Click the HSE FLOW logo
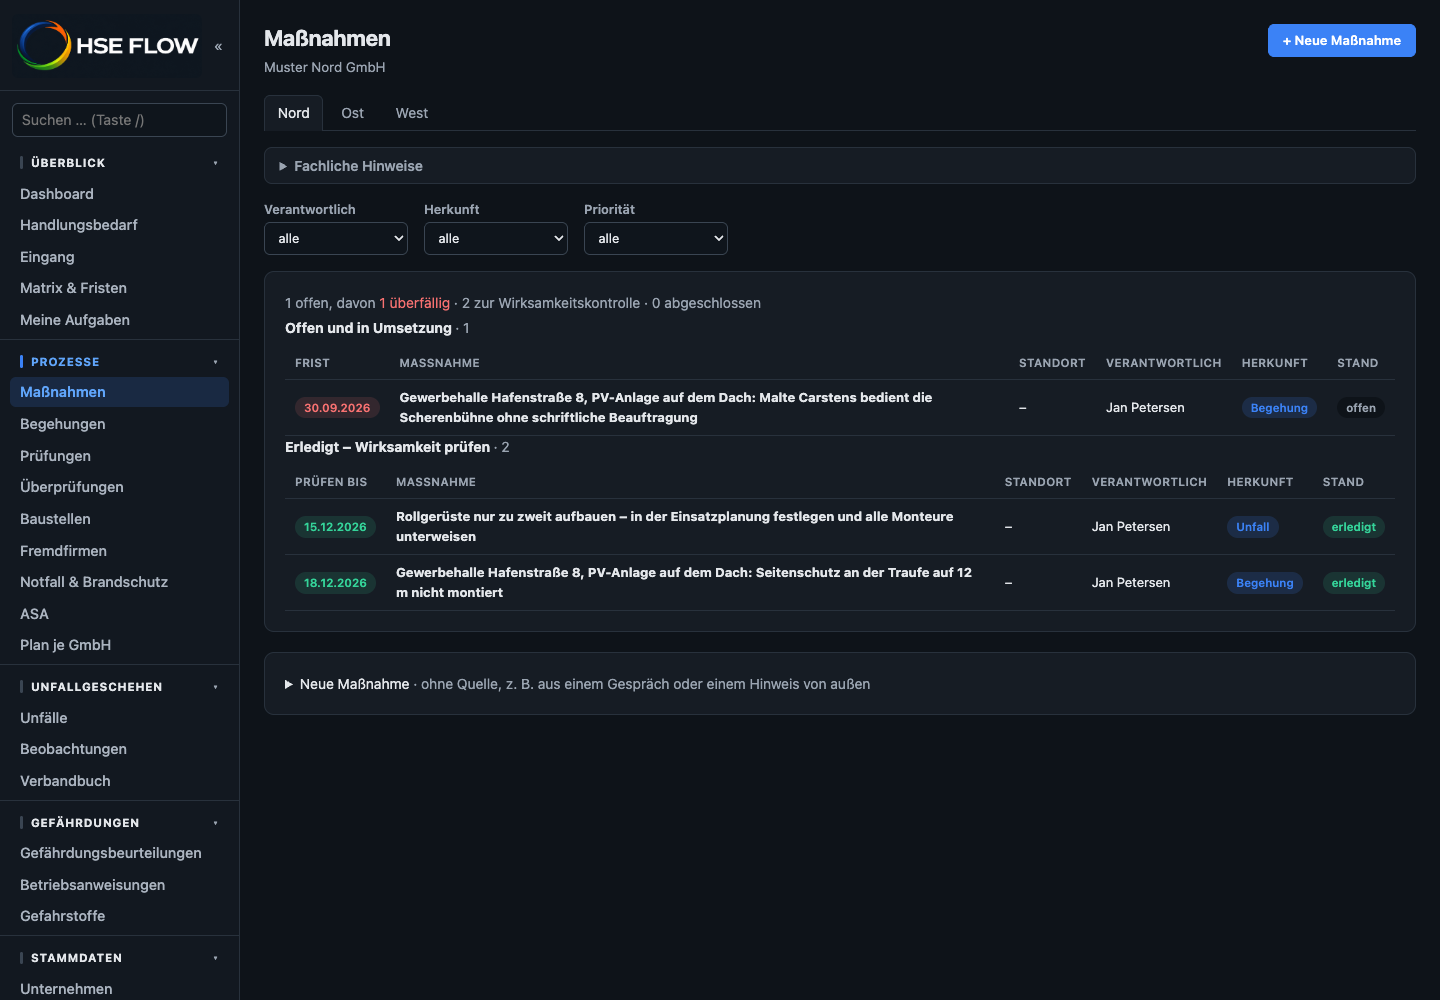 click(x=108, y=45)
